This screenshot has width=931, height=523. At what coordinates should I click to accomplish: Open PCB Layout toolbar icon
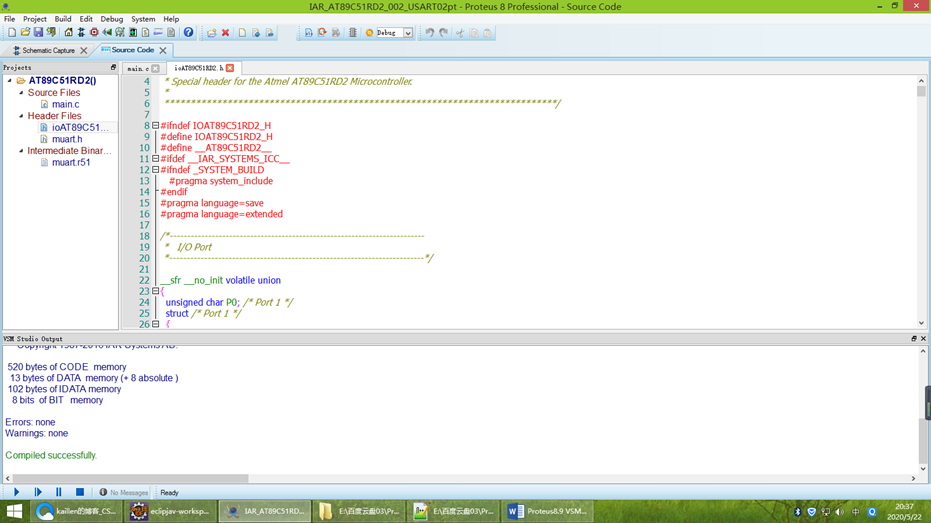(x=94, y=33)
